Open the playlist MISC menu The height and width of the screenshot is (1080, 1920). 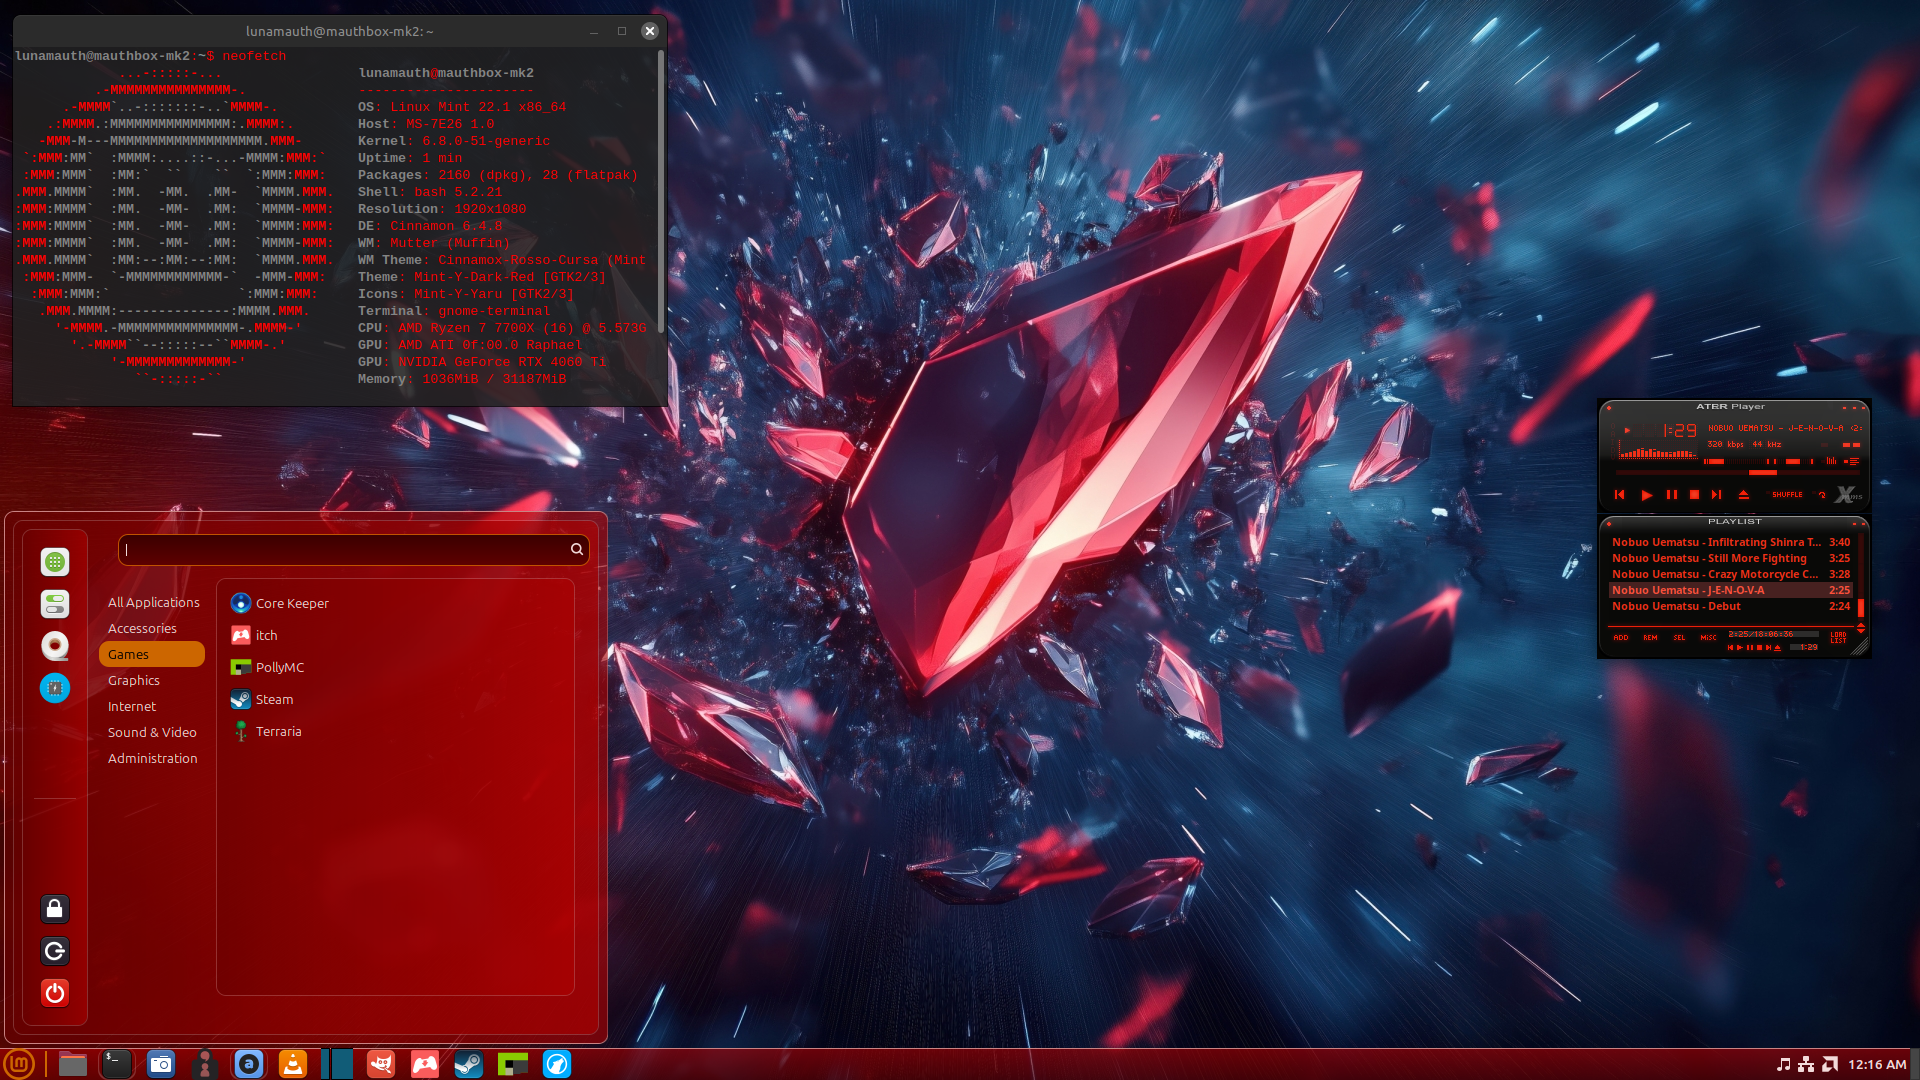1708,638
